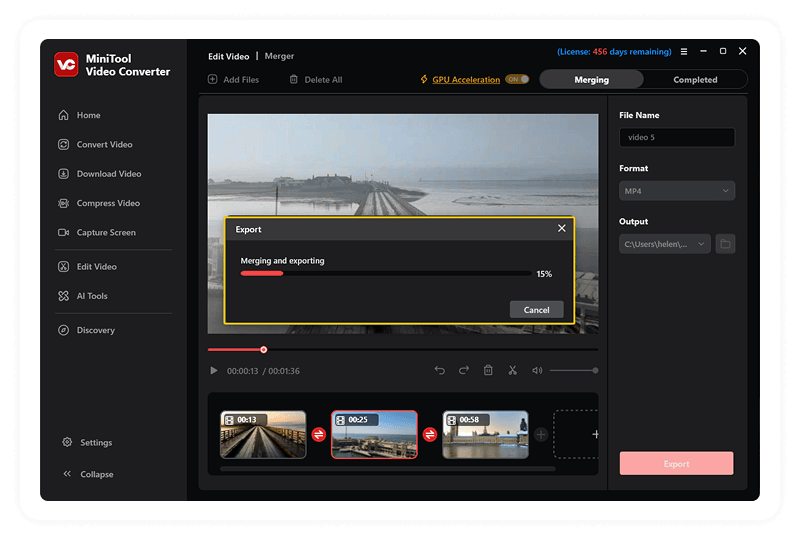Open the Home page
Image resolution: width=800 pixels, height=540 pixels.
(88, 115)
